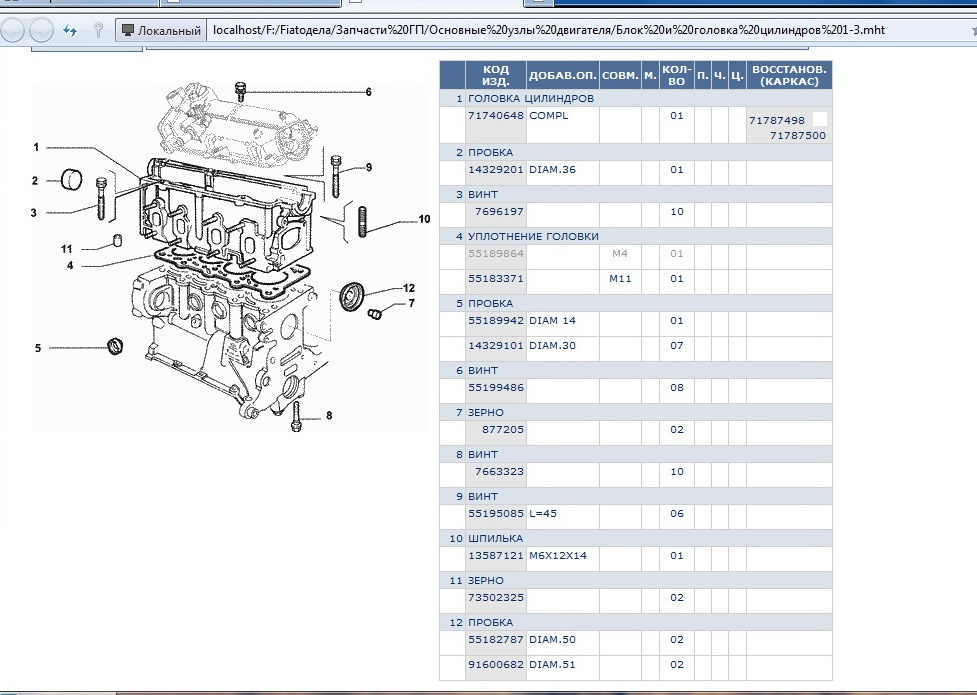The height and width of the screenshot is (695, 977).
Task: Select the ГОЛОВКА ЦИЛИНДРОВ row heading
Action: point(531,99)
